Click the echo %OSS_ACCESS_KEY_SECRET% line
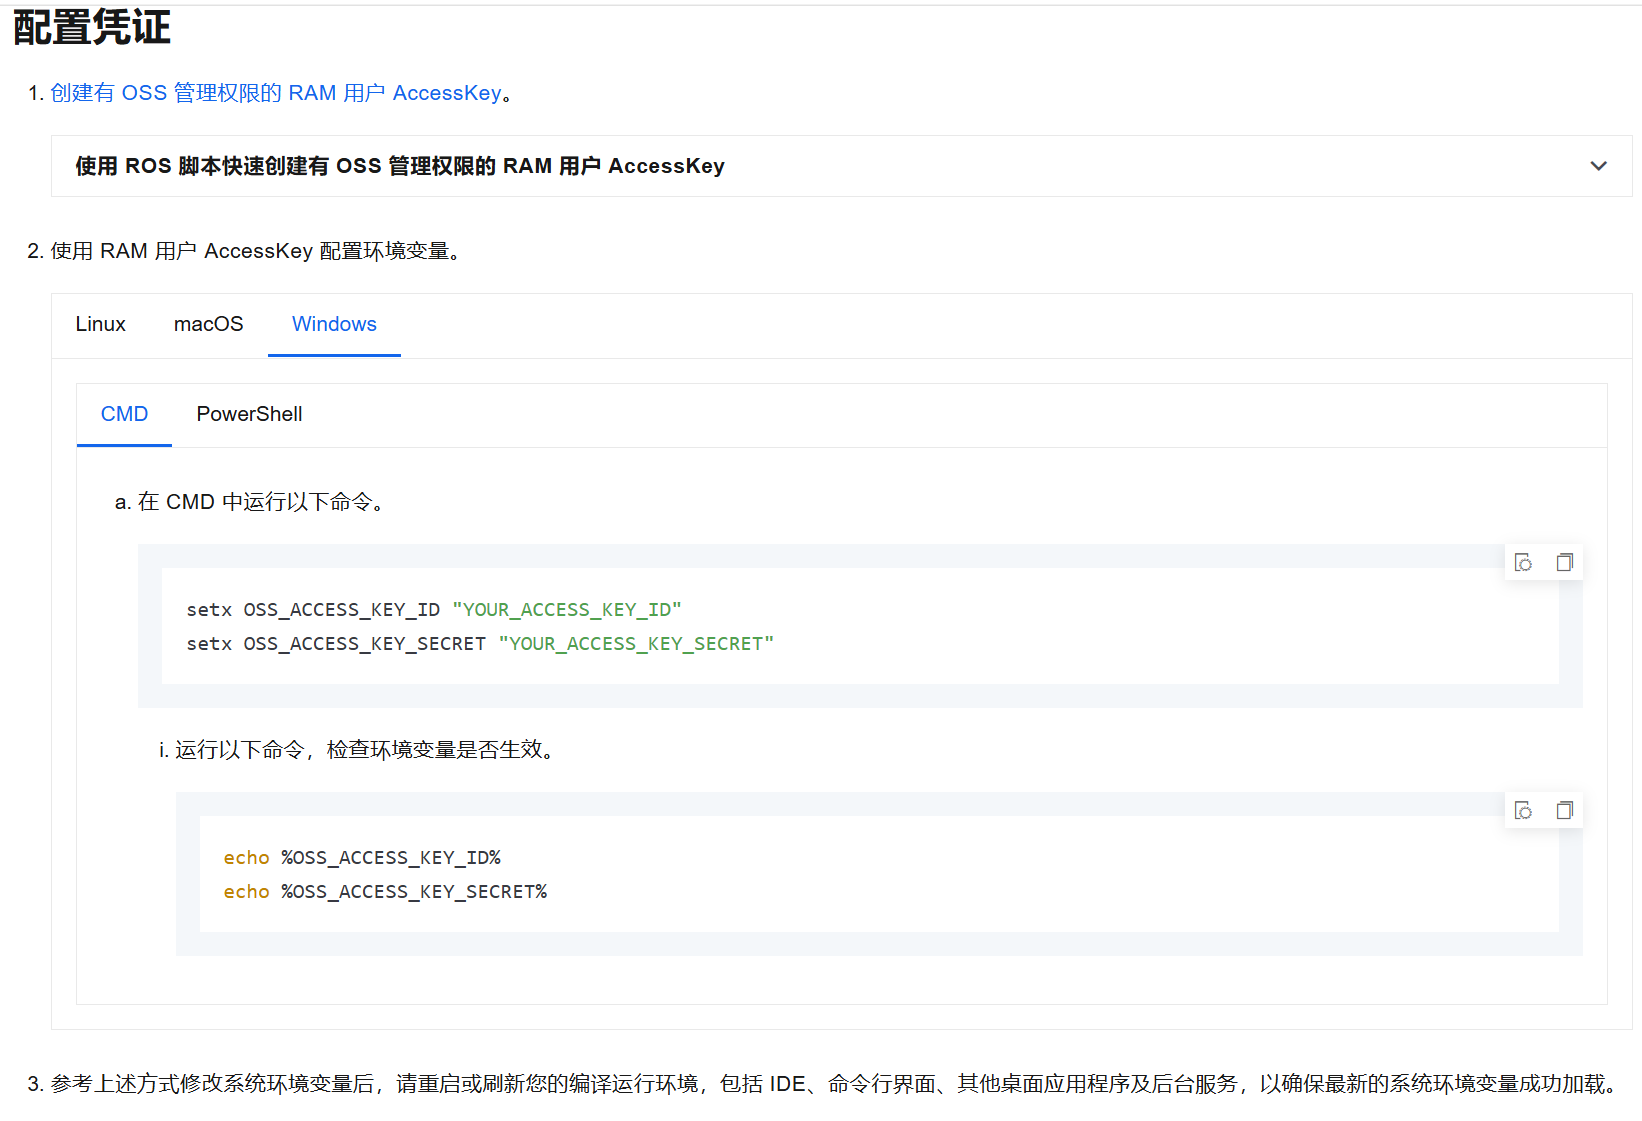The image size is (1642, 1121). click(x=385, y=892)
